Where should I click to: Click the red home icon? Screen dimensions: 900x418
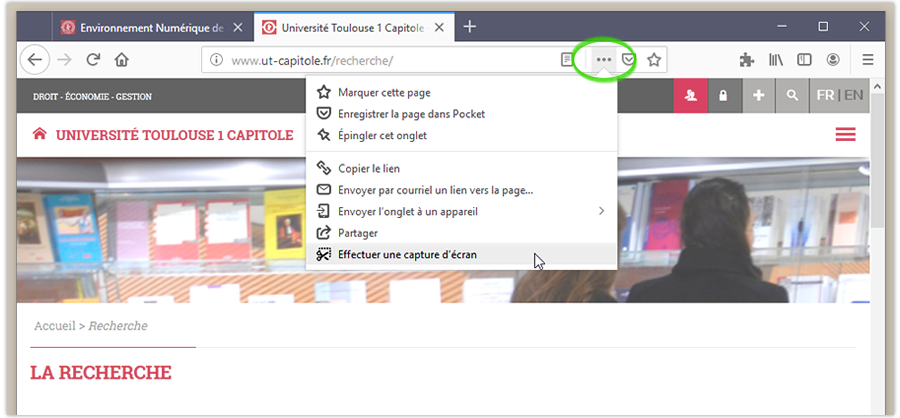pyautogui.click(x=40, y=134)
